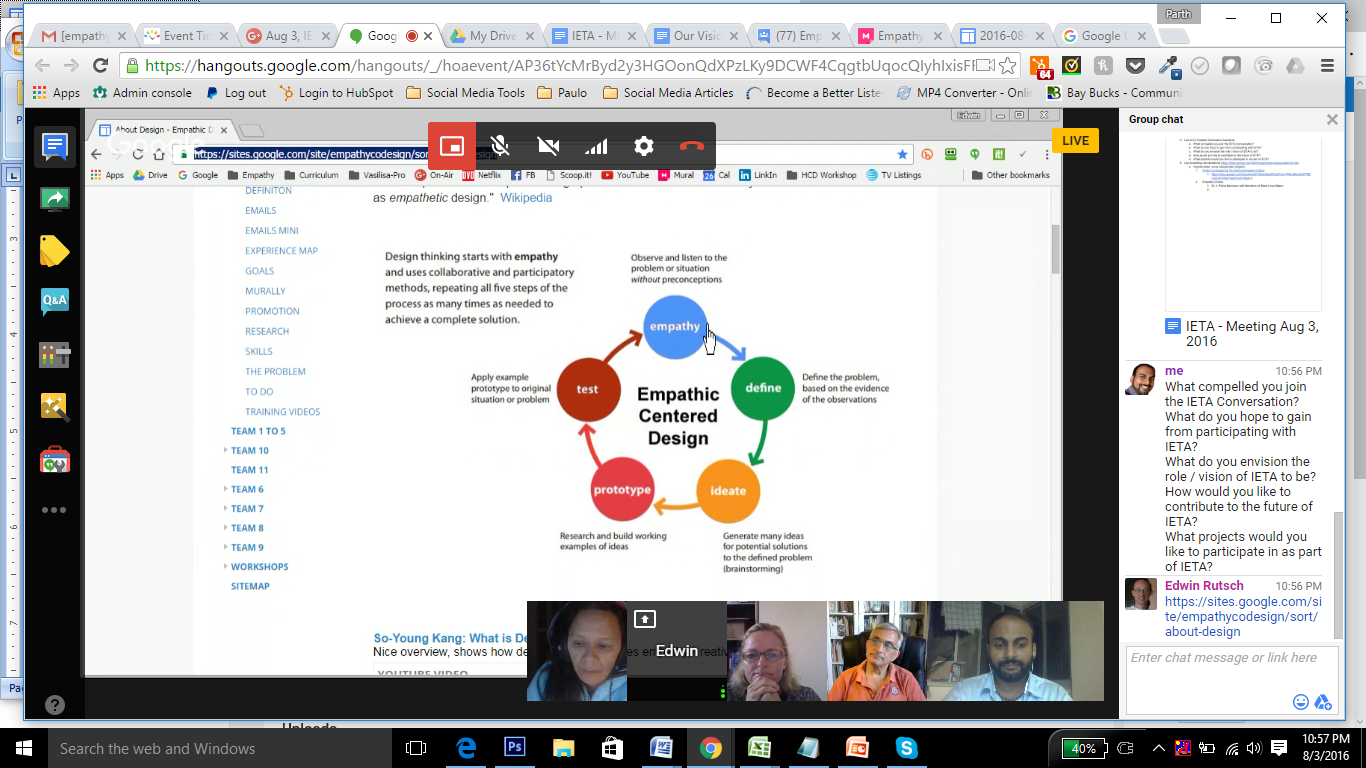This screenshot has height=768, width=1366.
Task: Open the Cameraman app icon in sidebar
Action: 54,354
